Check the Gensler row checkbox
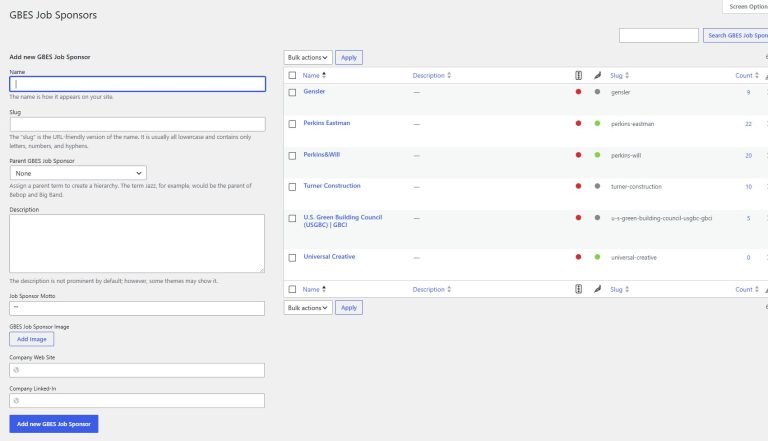Screen dimensions: 768x441 292,92
